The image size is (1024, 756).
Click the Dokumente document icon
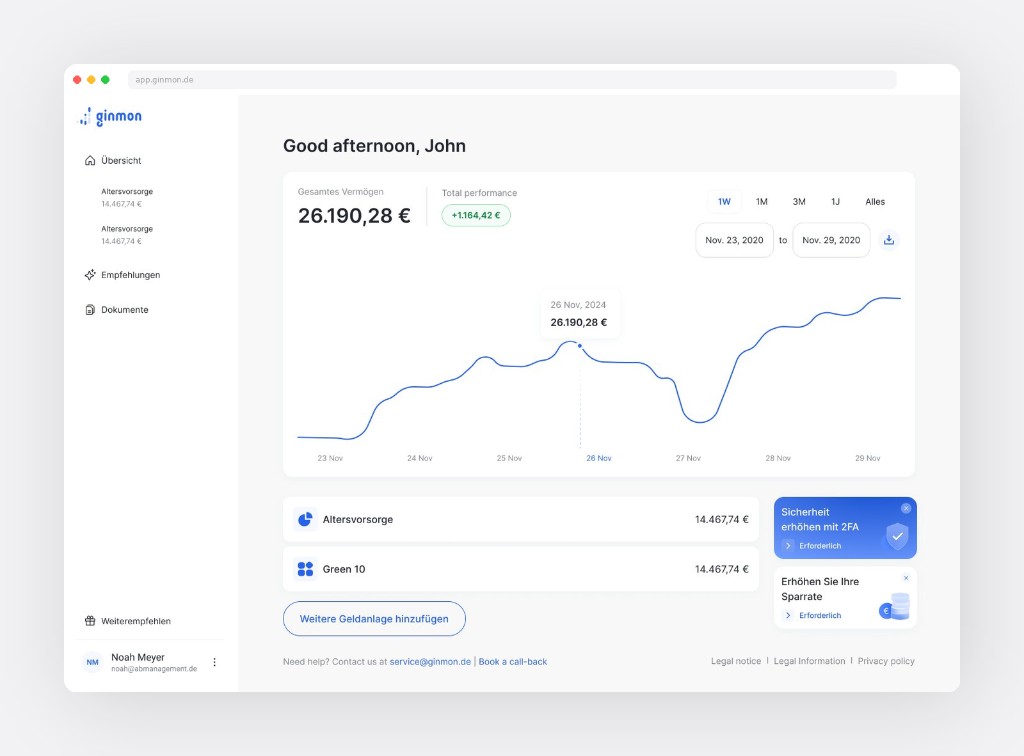tap(89, 310)
